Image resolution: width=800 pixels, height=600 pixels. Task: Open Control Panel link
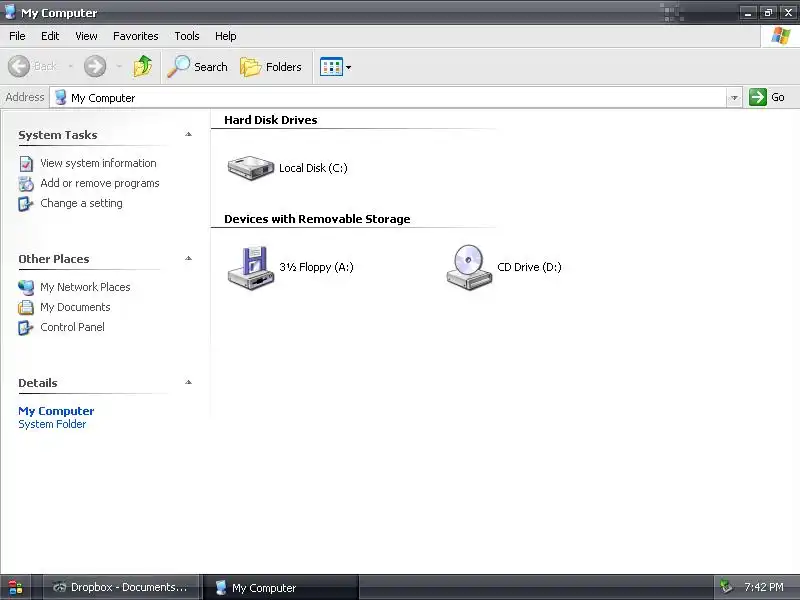tap(72, 327)
